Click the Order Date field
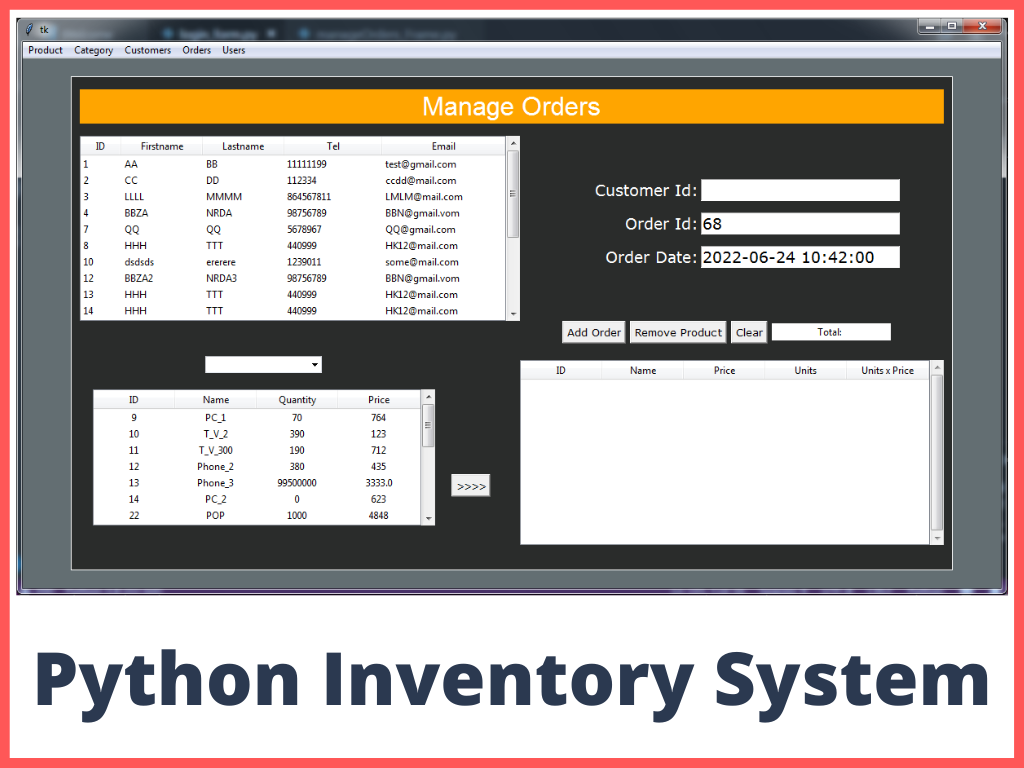 tap(799, 257)
